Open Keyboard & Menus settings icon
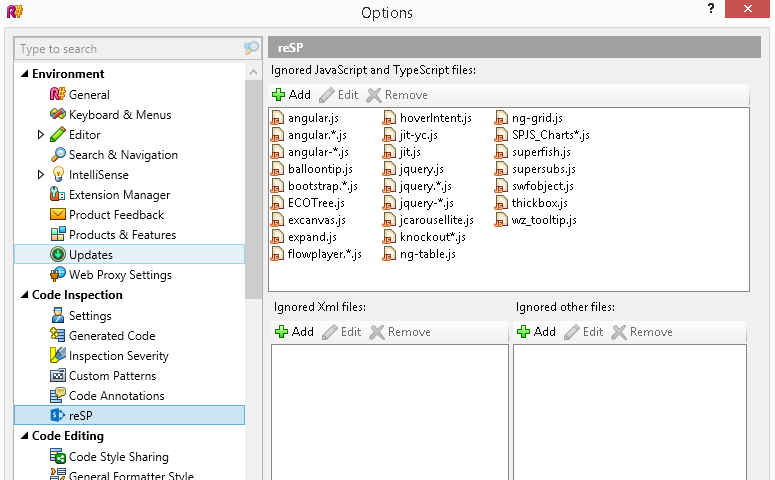Screen dimensions: 775x480 (x=58, y=115)
